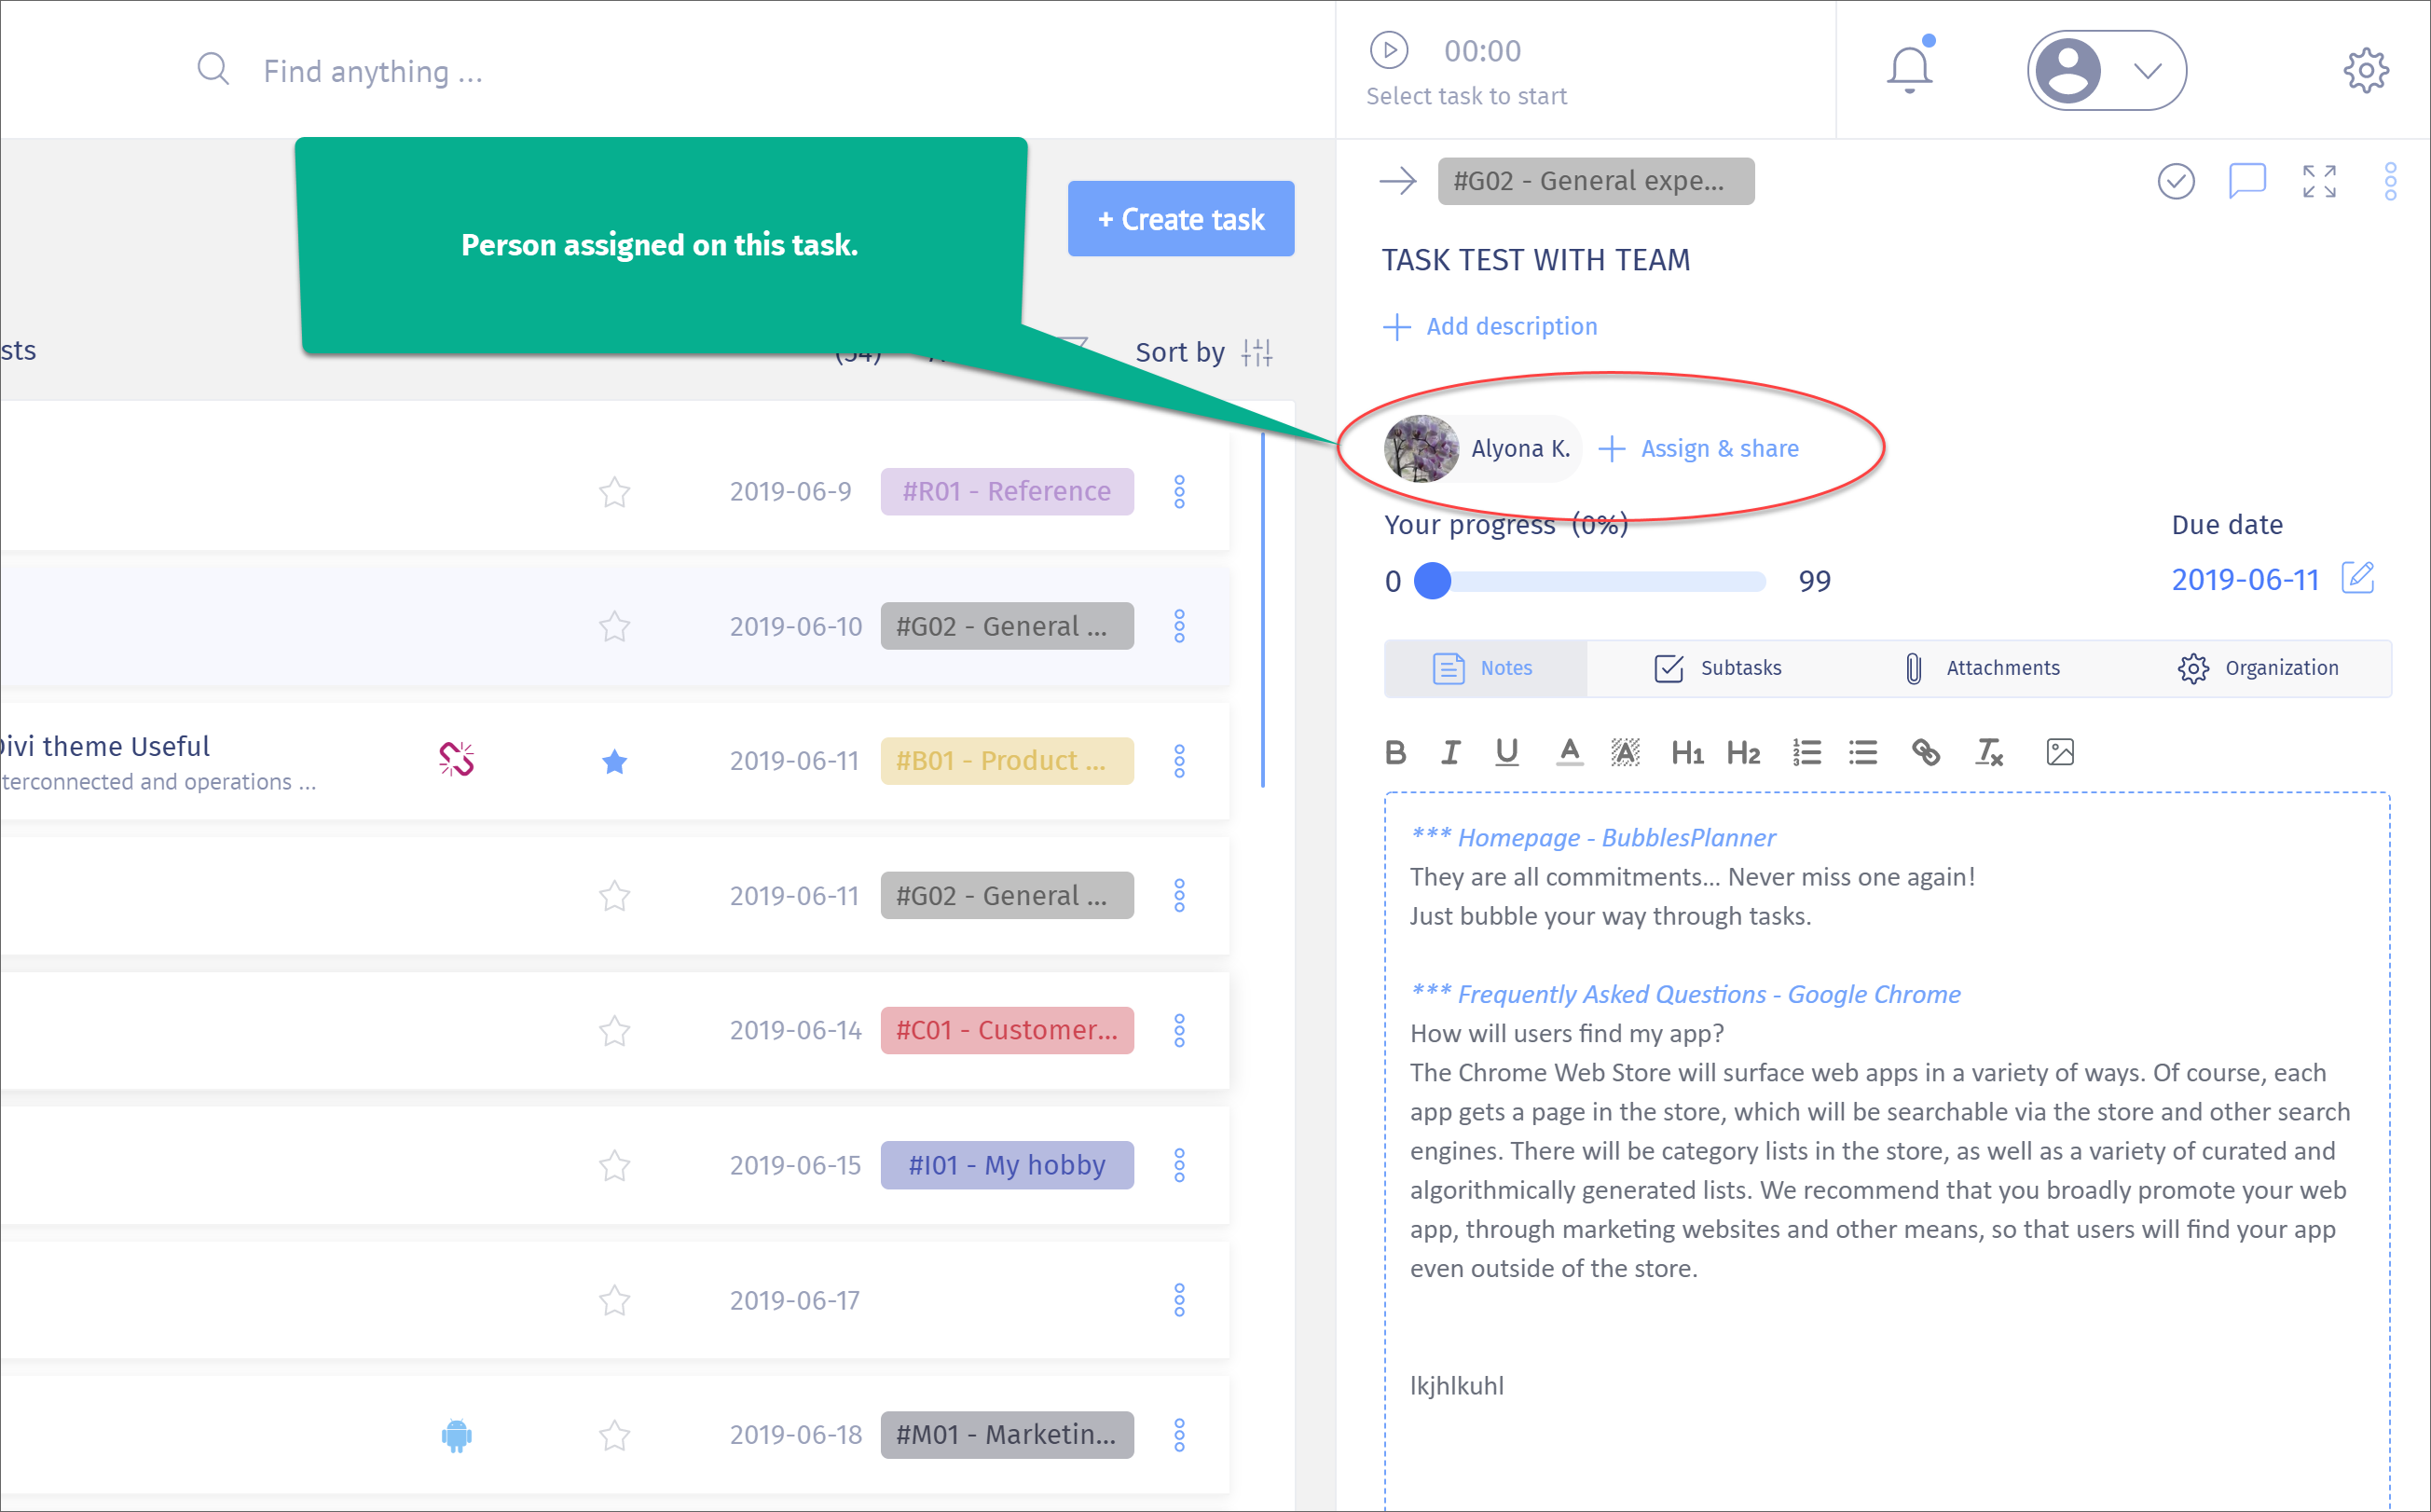Star the 2019-06-15 task
The height and width of the screenshot is (1512, 2431).
(614, 1165)
